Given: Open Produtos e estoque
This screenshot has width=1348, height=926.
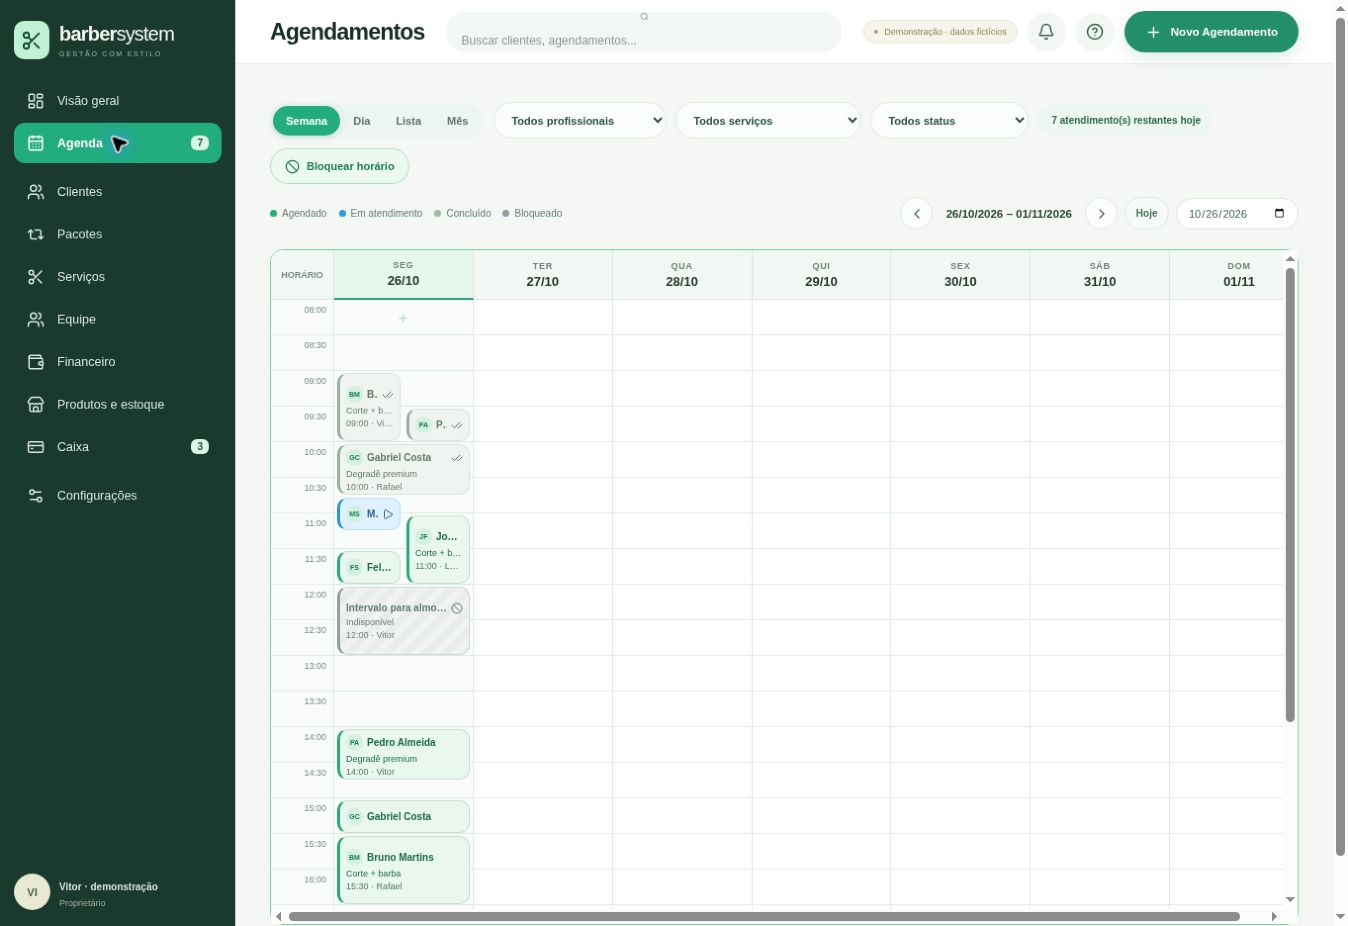Looking at the screenshot, I should (x=117, y=405).
